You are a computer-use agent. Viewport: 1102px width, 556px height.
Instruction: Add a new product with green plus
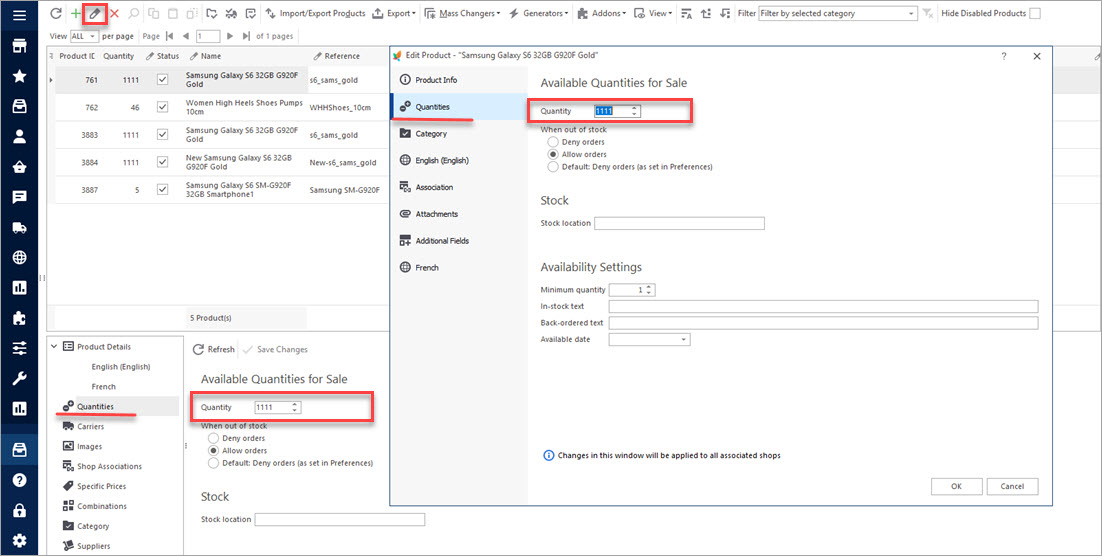coord(76,13)
